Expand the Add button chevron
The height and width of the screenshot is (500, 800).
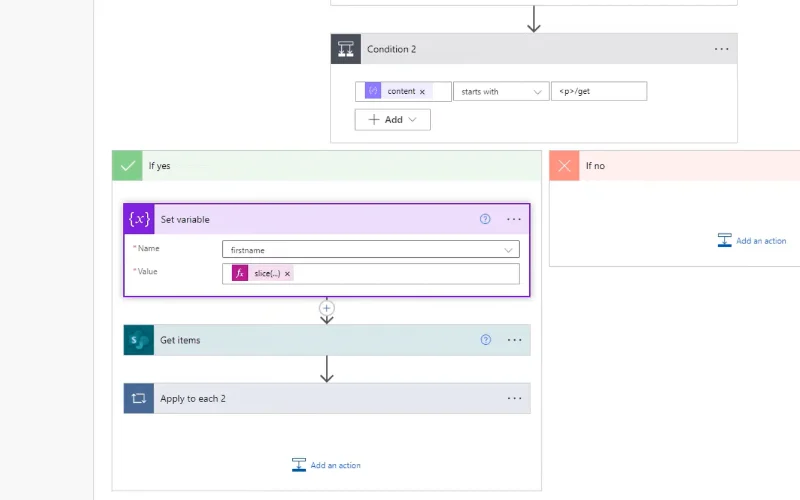click(412, 119)
